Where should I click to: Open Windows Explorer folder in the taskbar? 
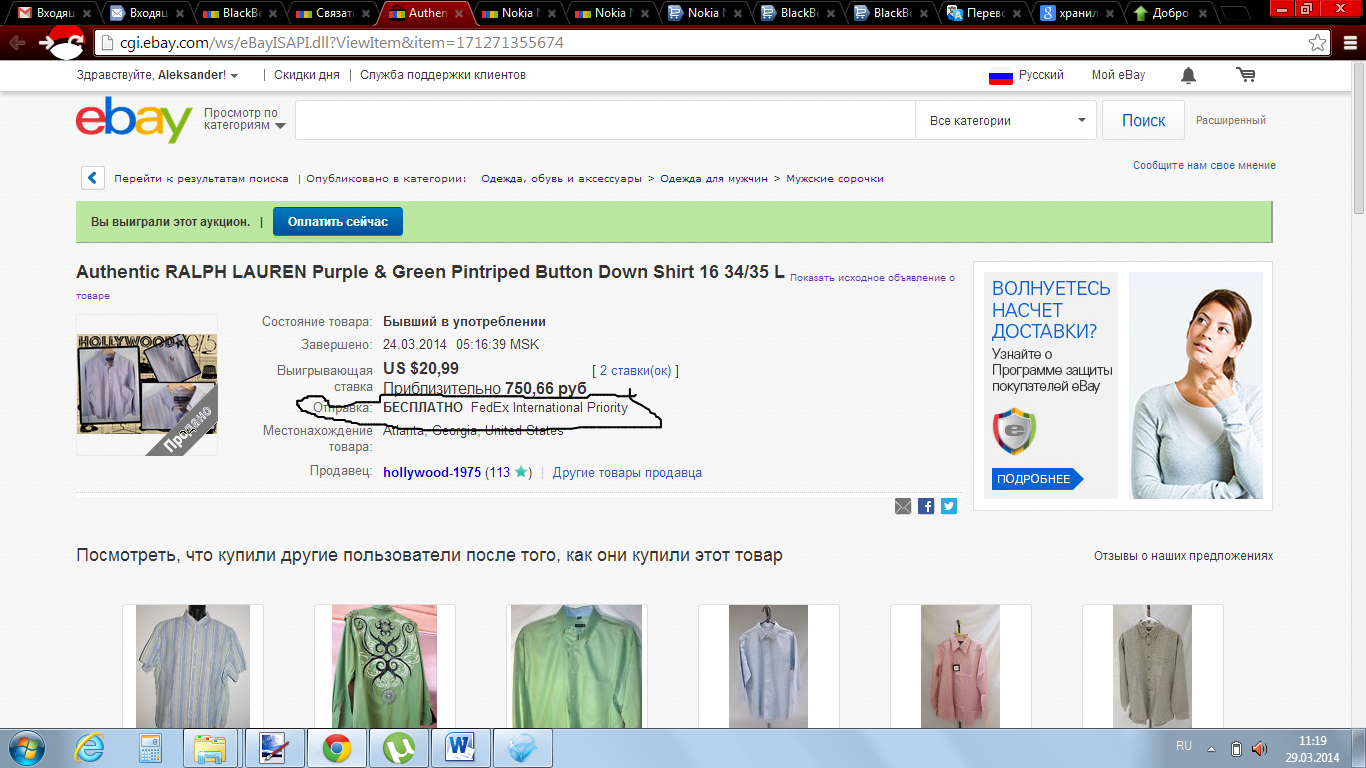pyautogui.click(x=210, y=747)
